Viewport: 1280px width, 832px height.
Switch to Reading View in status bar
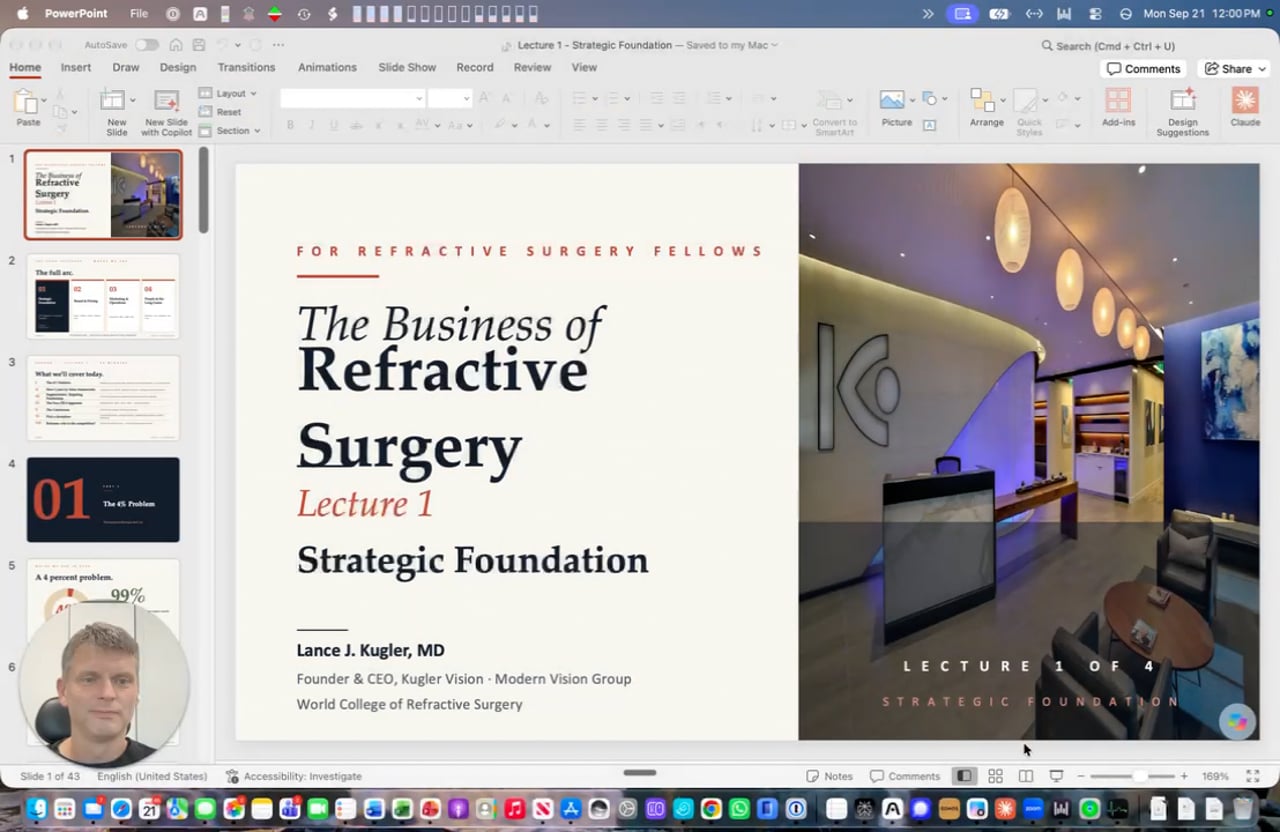pos(1026,776)
